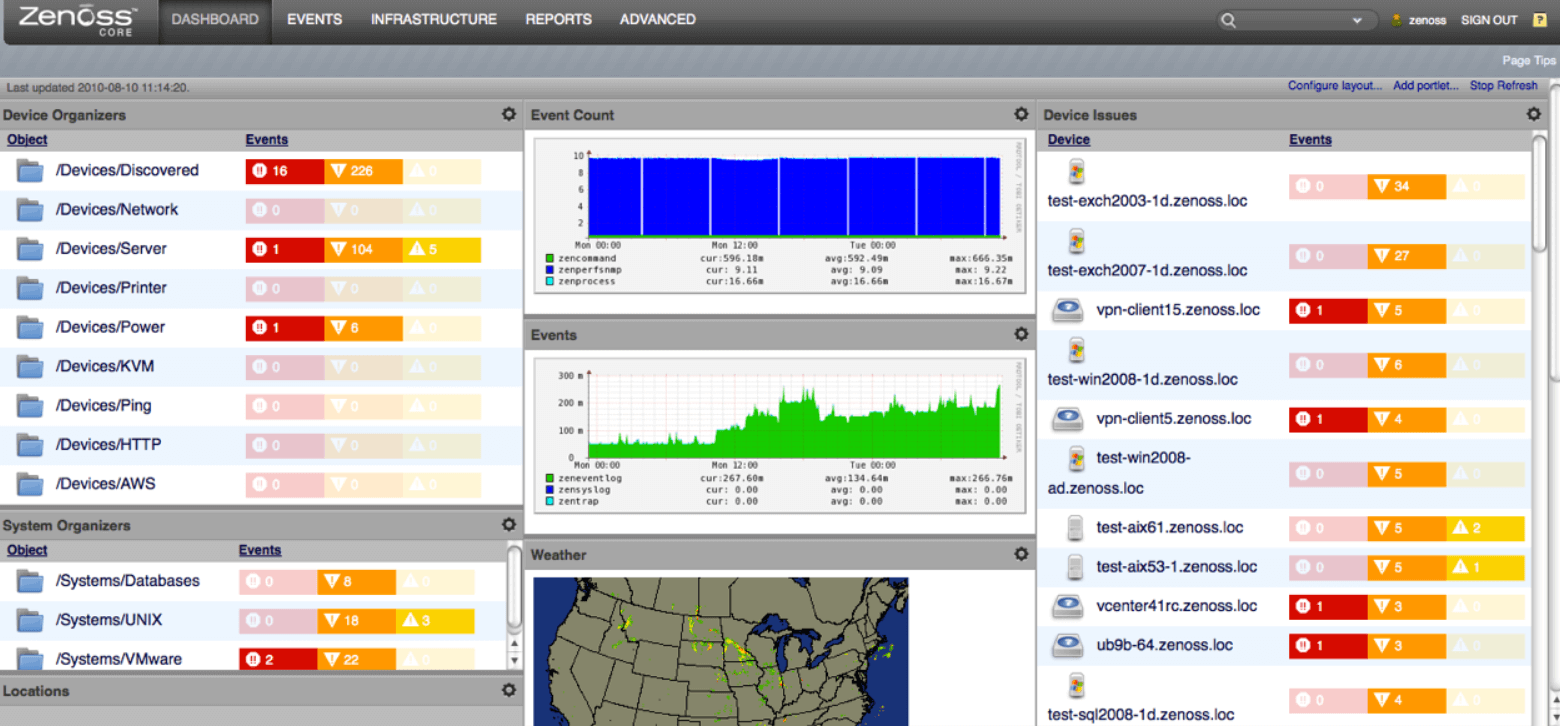Click device icon for vcenter41rc.zenoss.loc
The height and width of the screenshot is (726, 1560).
click(1068, 606)
